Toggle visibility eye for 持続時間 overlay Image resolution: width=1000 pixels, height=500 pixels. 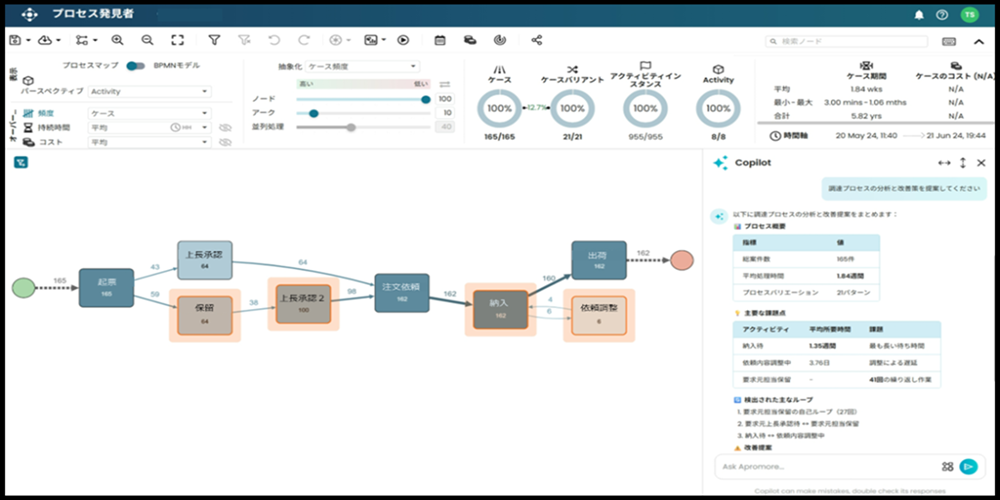[x=225, y=128]
